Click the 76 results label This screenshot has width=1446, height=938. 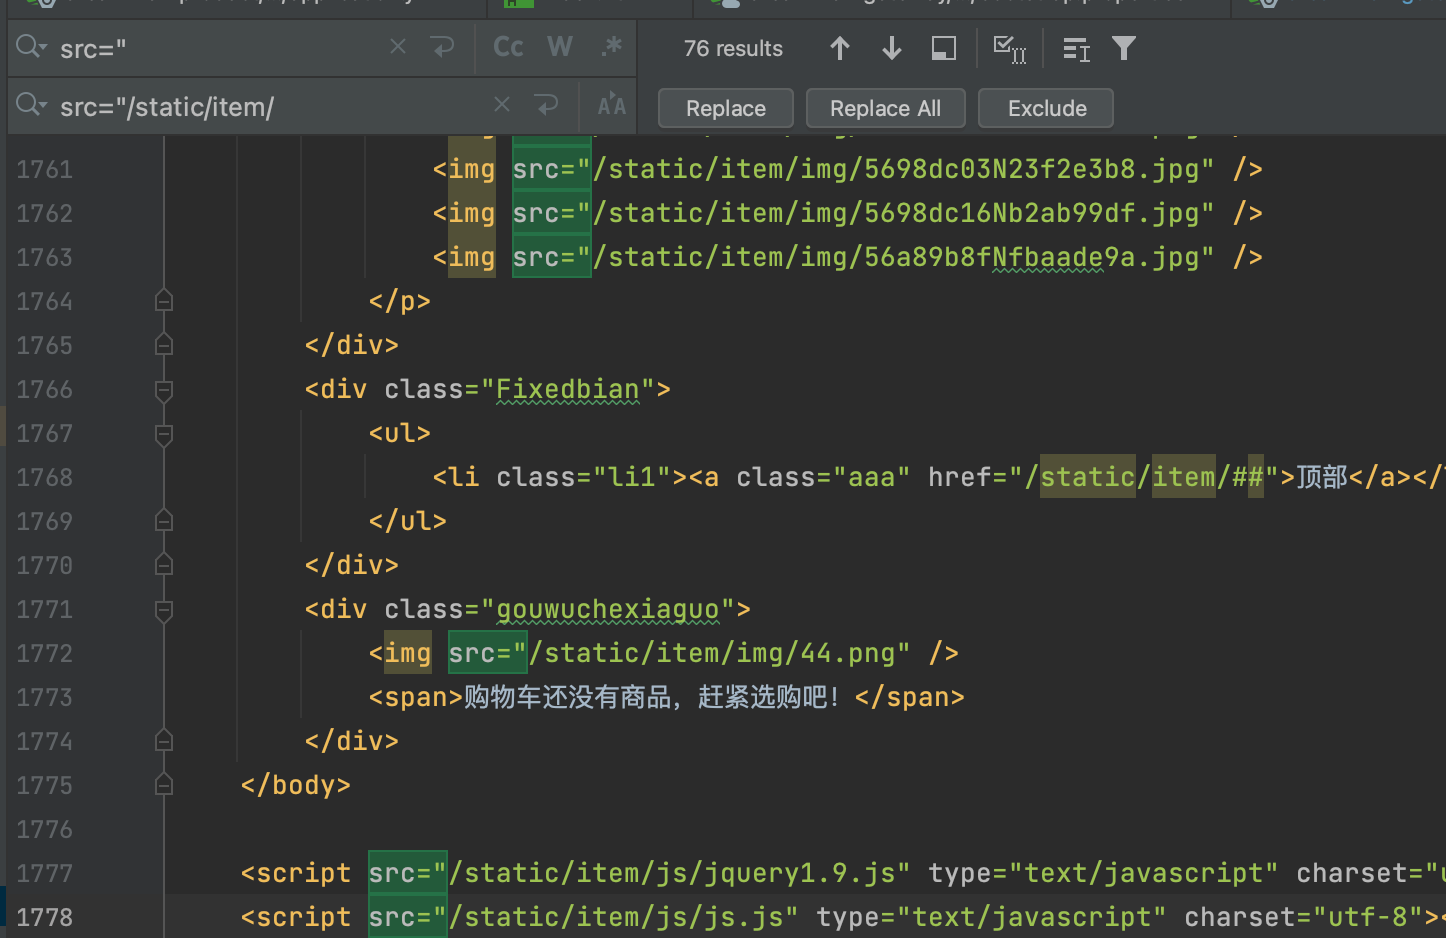coord(733,48)
